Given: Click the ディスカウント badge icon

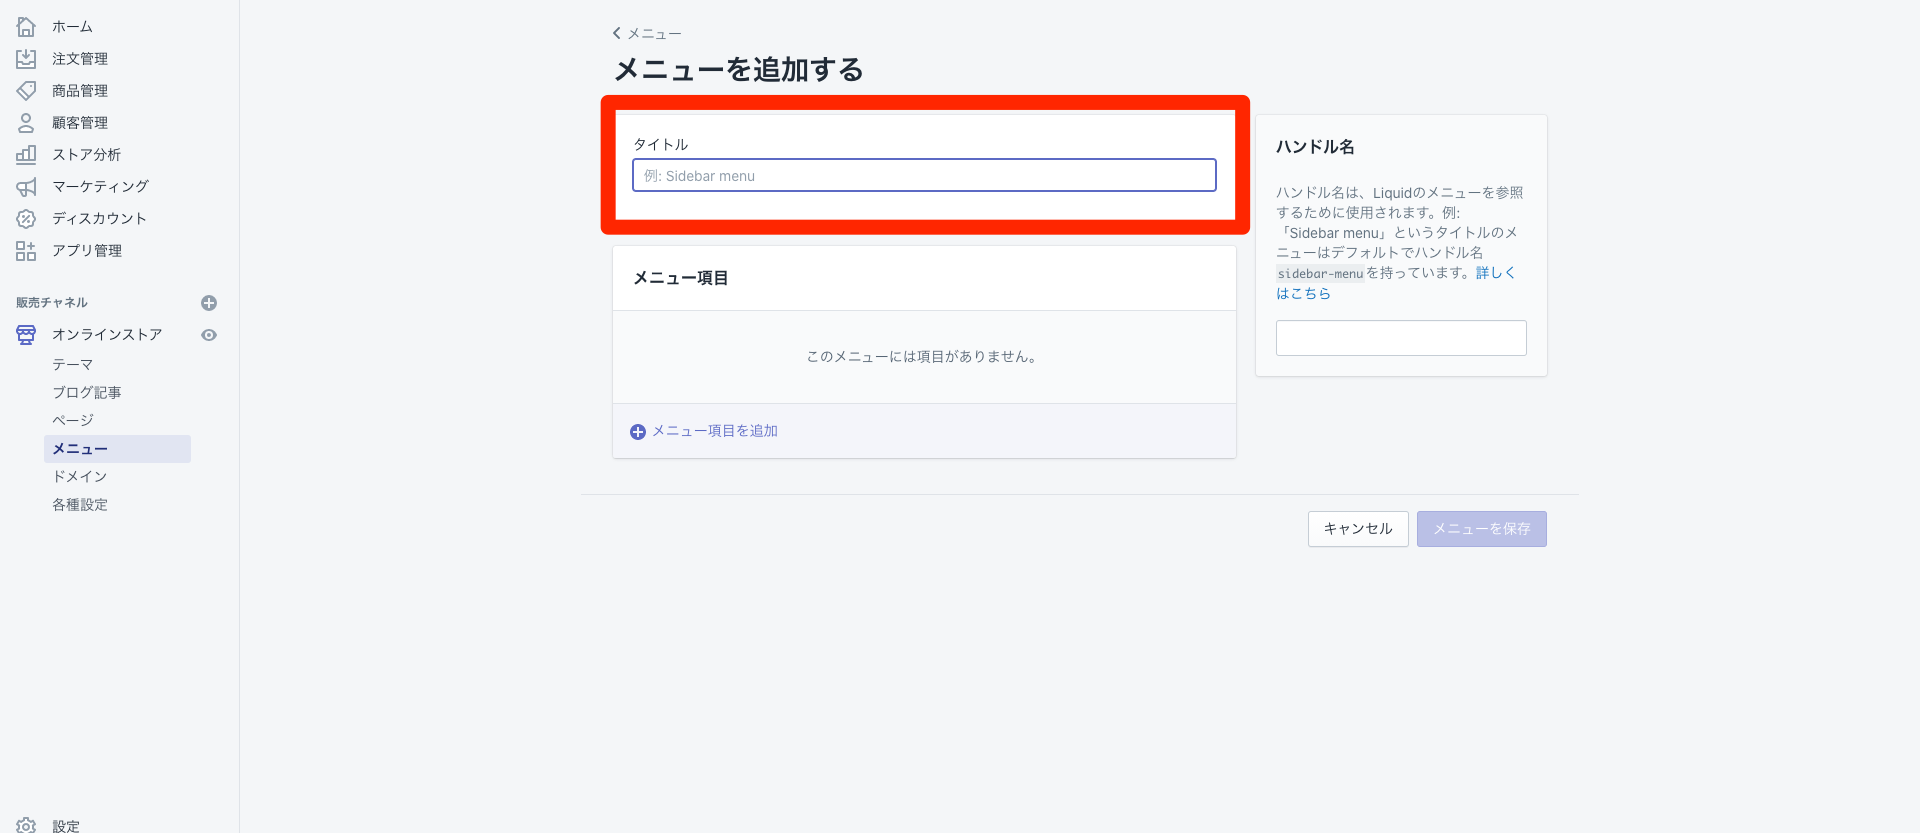Looking at the screenshot, I should pyautogui.click(x=26, y=219).
